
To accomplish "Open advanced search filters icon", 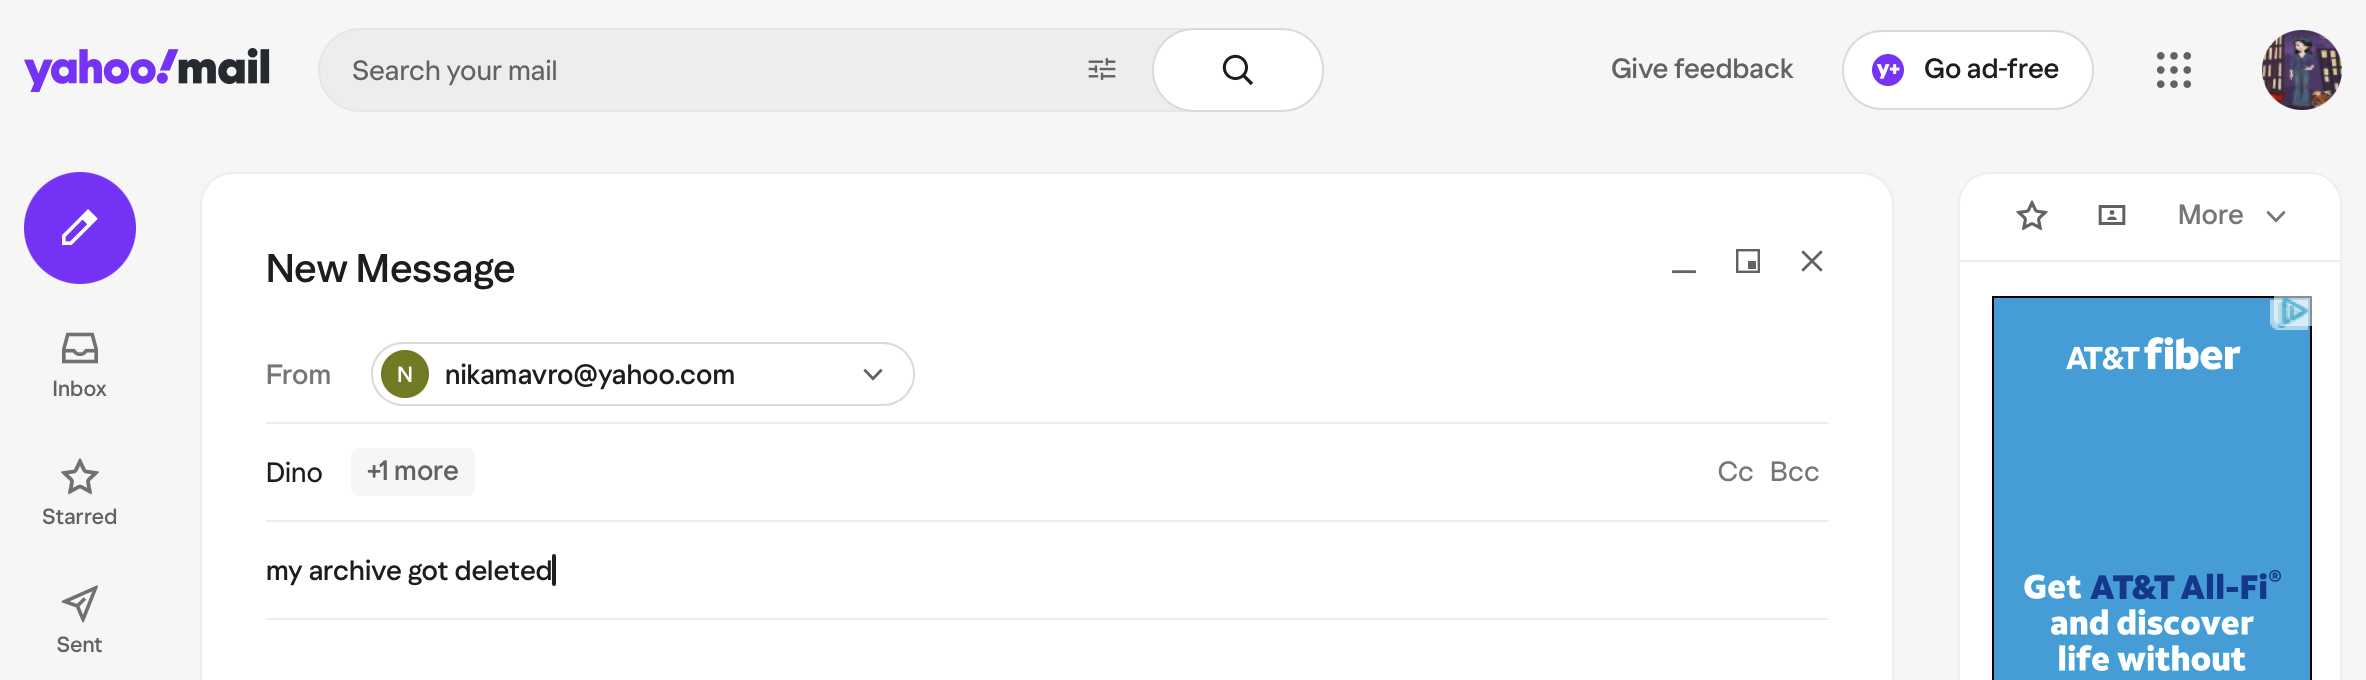I will [1102, 70].
